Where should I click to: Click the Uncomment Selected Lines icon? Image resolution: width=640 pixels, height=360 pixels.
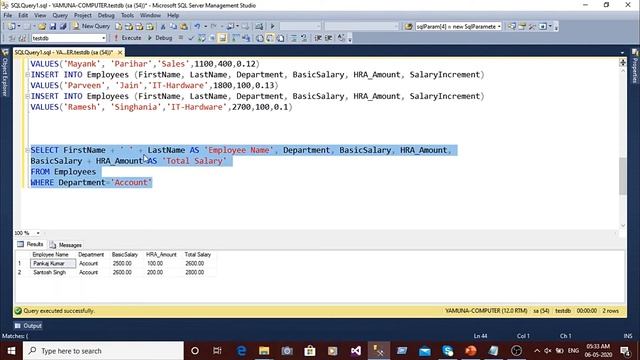click(x=304, y=38)
